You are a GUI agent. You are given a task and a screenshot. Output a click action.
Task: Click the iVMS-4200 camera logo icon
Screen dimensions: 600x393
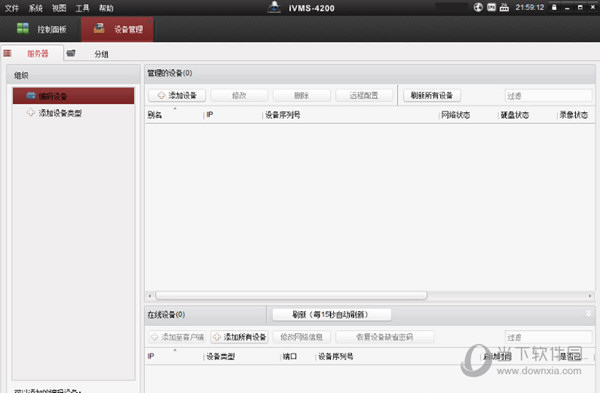click(274, 7)
